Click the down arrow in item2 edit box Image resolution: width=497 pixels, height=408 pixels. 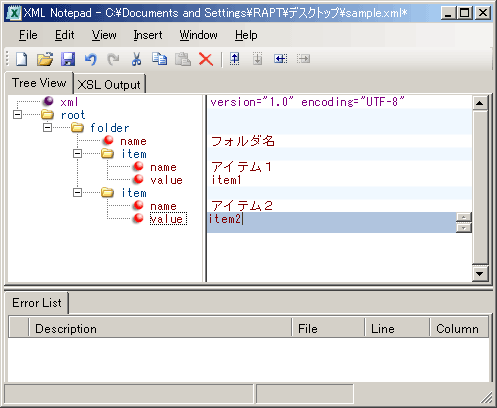pos(463,228)
